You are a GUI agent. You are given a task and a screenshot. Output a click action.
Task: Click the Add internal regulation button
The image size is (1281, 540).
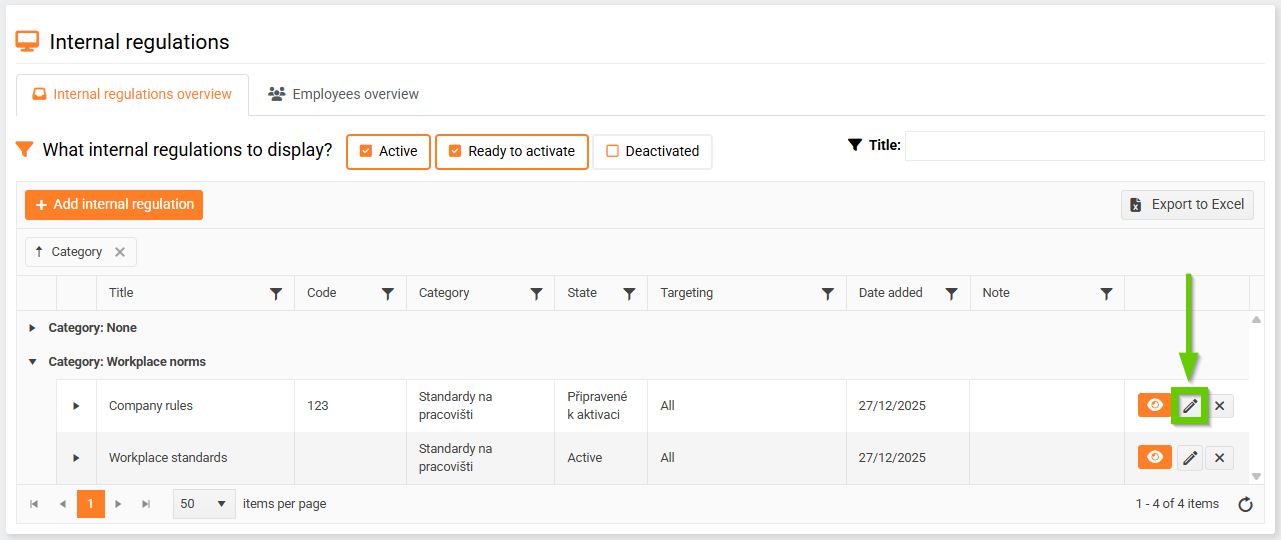pyautogui.click(x=114, y=205)
